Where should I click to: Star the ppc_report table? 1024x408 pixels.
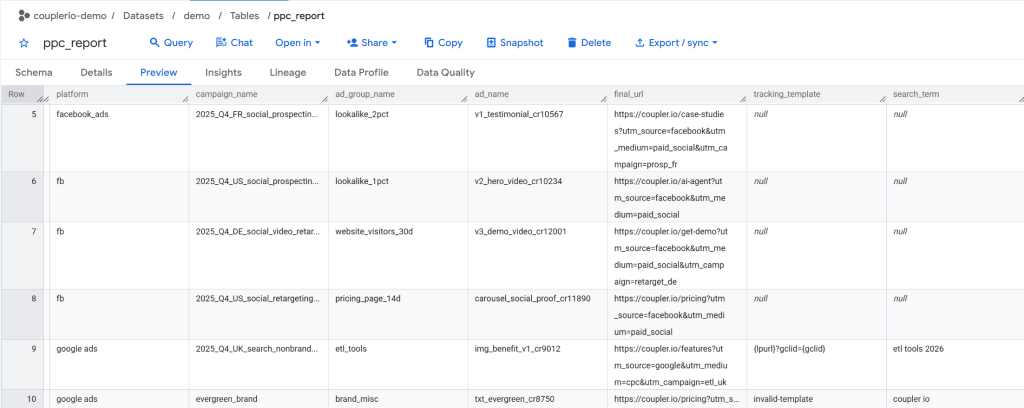(24, 43)
